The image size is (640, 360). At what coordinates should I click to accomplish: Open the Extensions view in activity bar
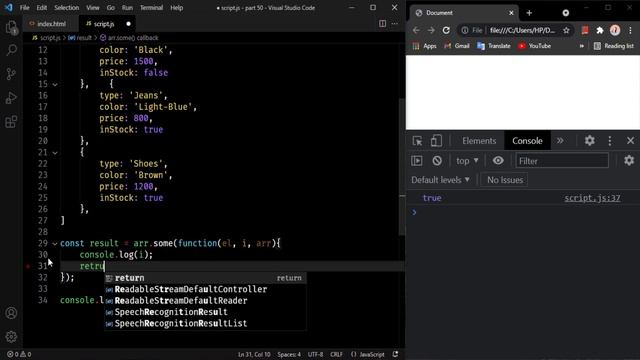[x=11, y=122]
